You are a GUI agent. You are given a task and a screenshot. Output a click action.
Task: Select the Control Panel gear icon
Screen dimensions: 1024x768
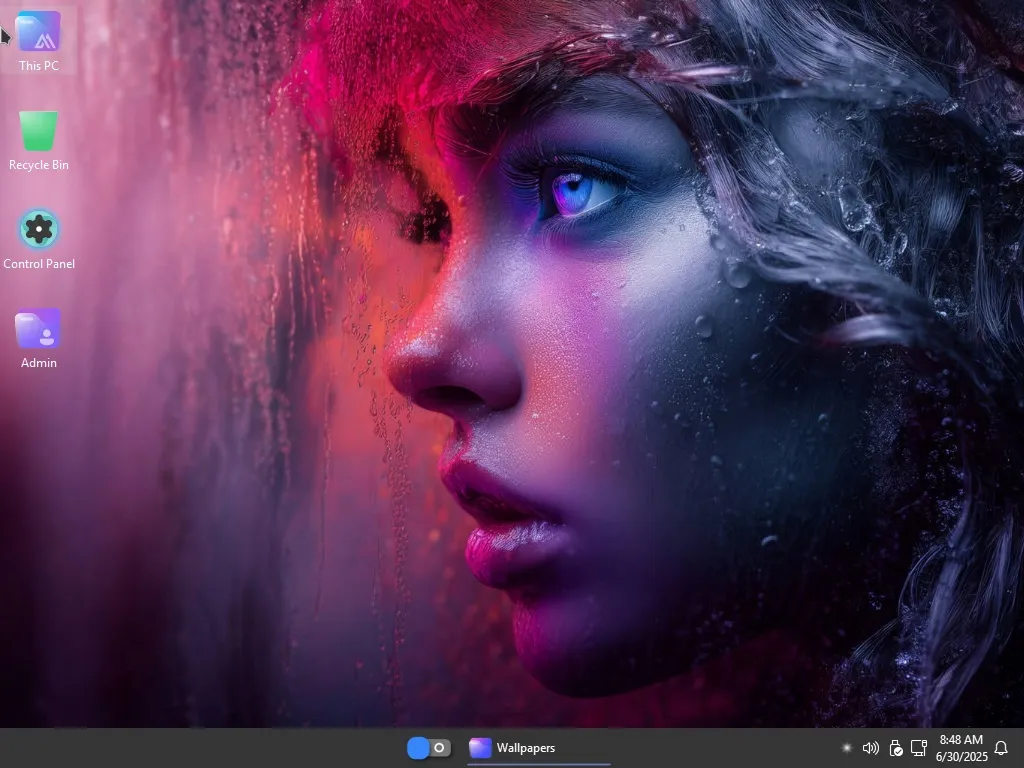point(39,229)
